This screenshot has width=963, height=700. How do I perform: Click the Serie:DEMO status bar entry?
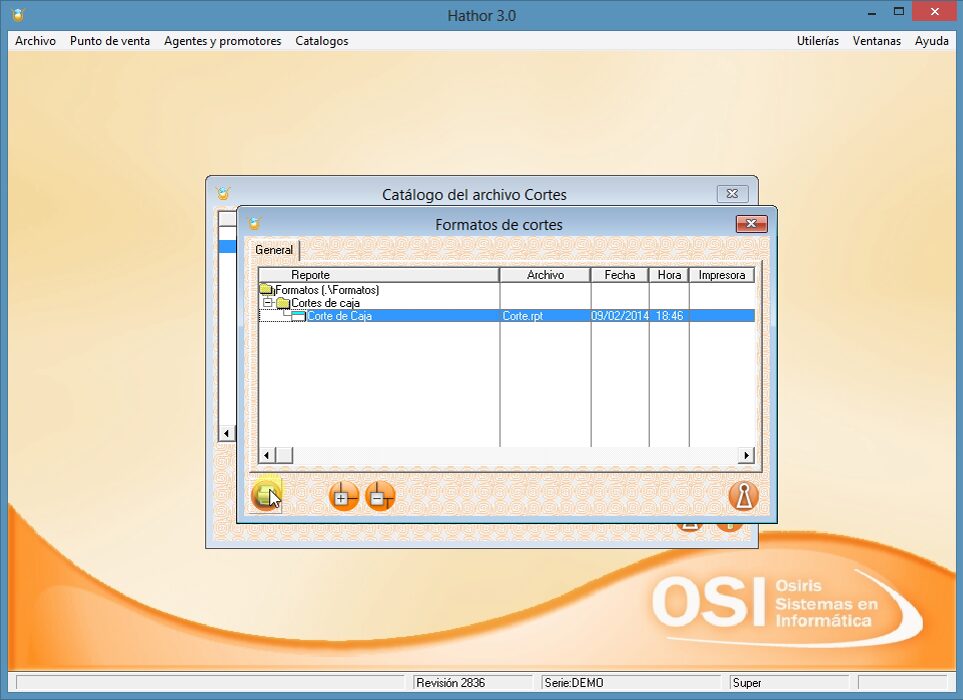pyautogui.click(x=631, y=682)
